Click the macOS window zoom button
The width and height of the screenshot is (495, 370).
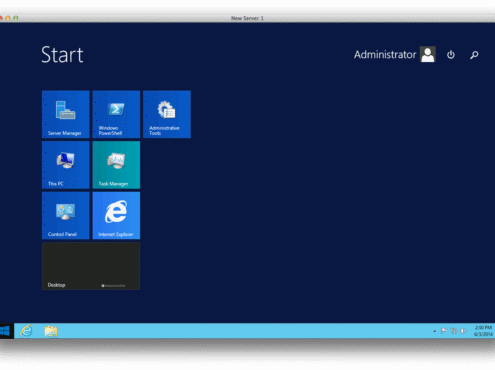[16, 18]
